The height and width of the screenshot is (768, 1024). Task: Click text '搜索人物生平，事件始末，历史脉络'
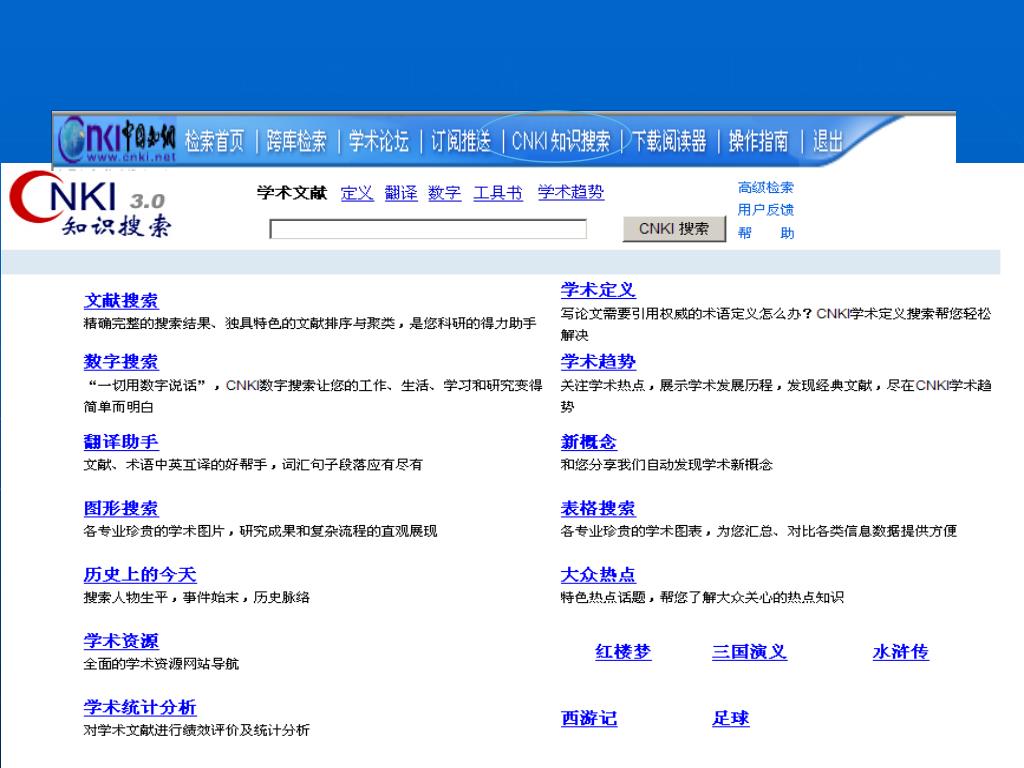197,597
